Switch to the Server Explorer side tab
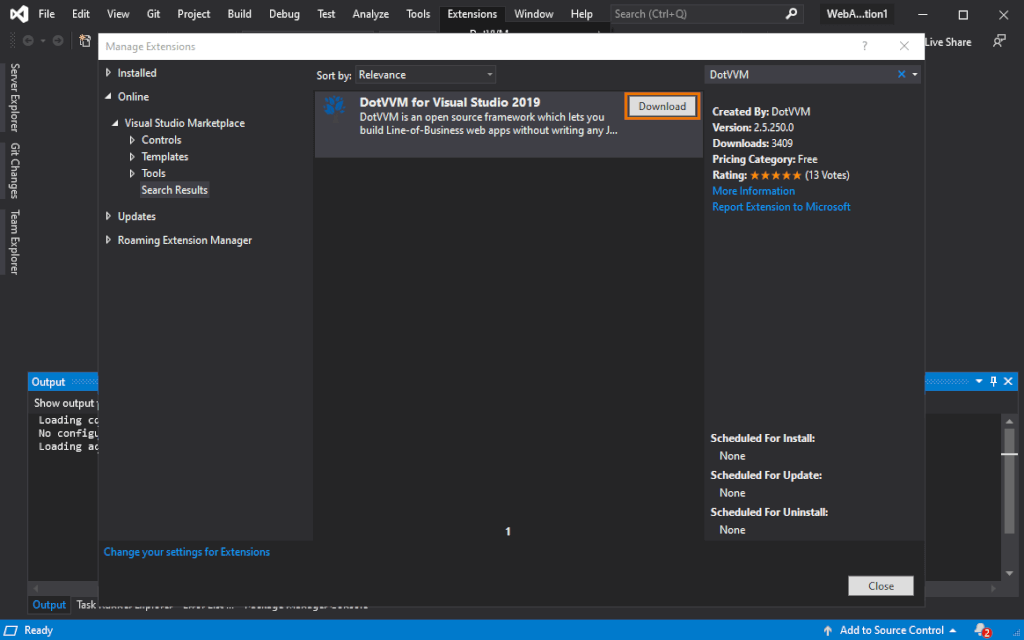Viewport: 1024px width, 640px height. click(x=14, y=97)
